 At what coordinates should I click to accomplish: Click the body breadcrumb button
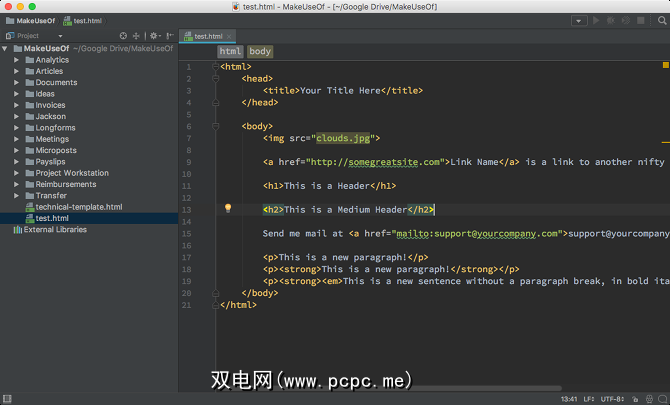coord(260,51)
